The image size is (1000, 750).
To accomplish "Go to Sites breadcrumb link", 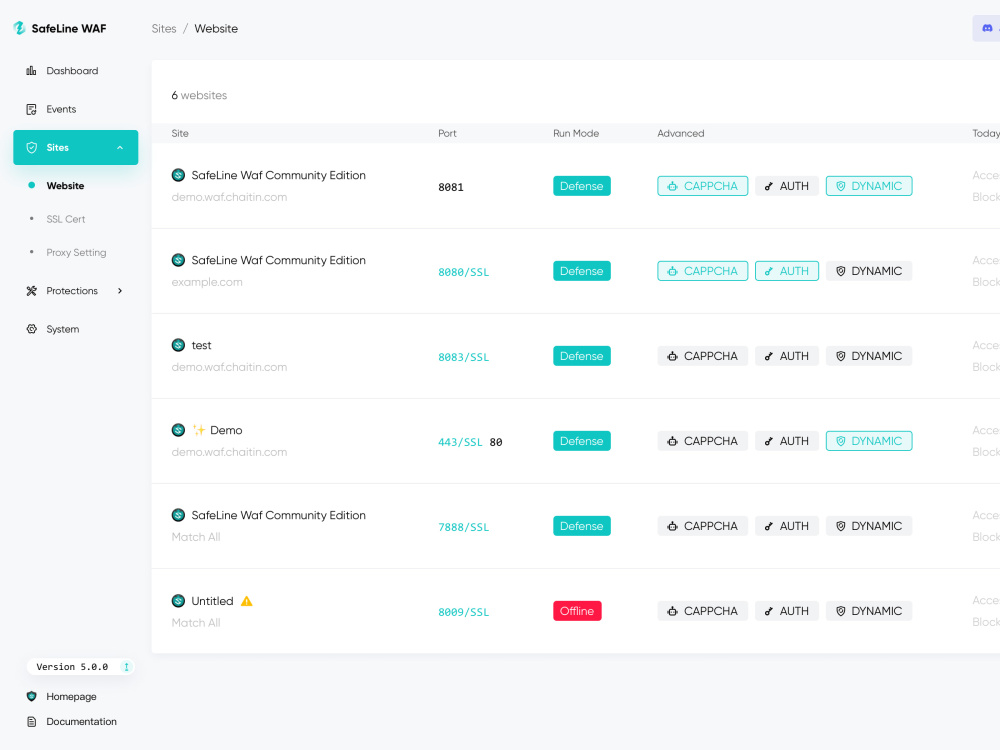I will 164,29.
